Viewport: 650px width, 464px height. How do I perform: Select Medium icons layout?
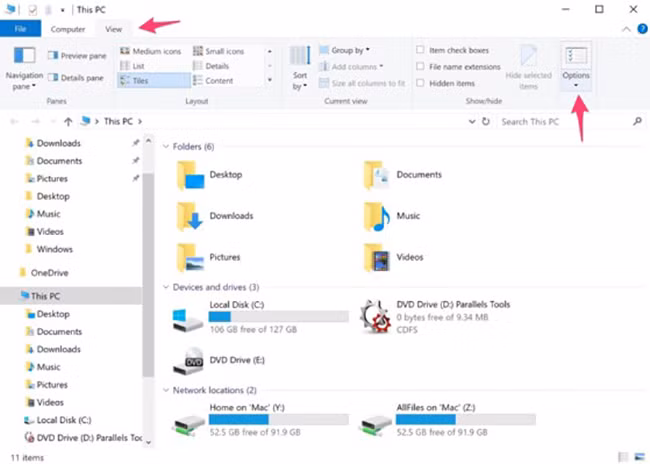click(x=150, y=51)
